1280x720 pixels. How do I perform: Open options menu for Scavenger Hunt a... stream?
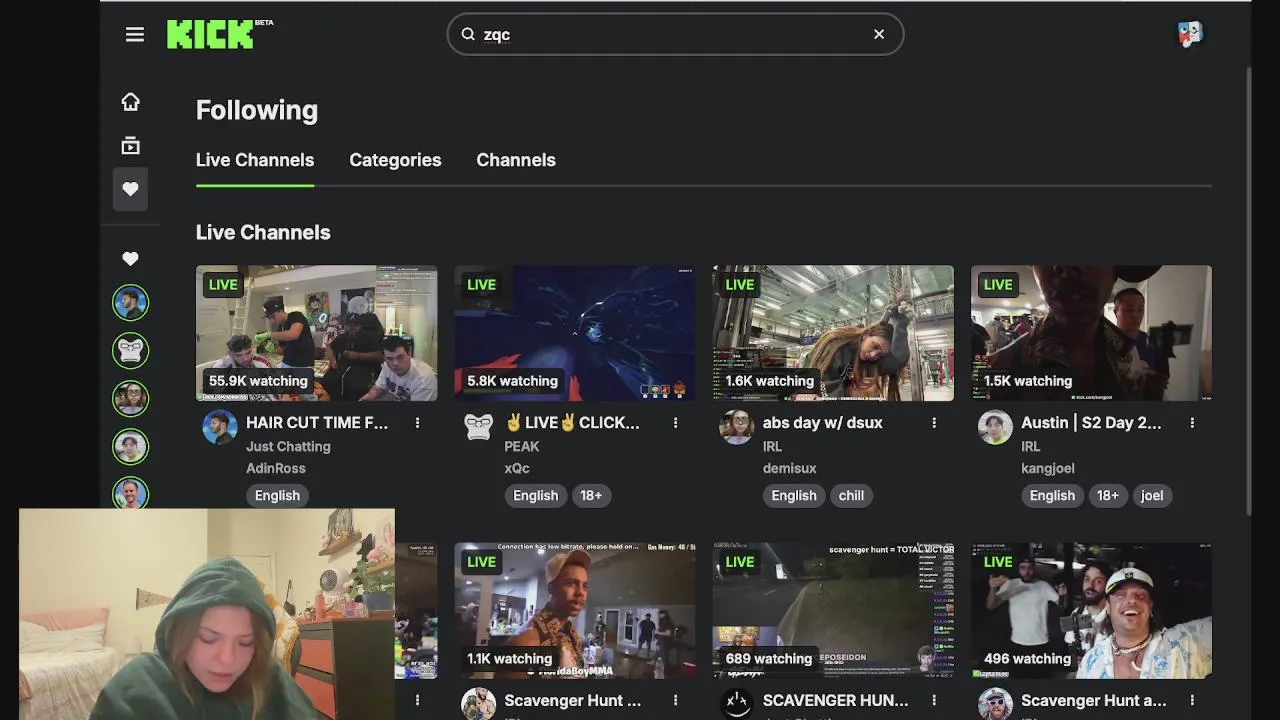[1192, 701]
